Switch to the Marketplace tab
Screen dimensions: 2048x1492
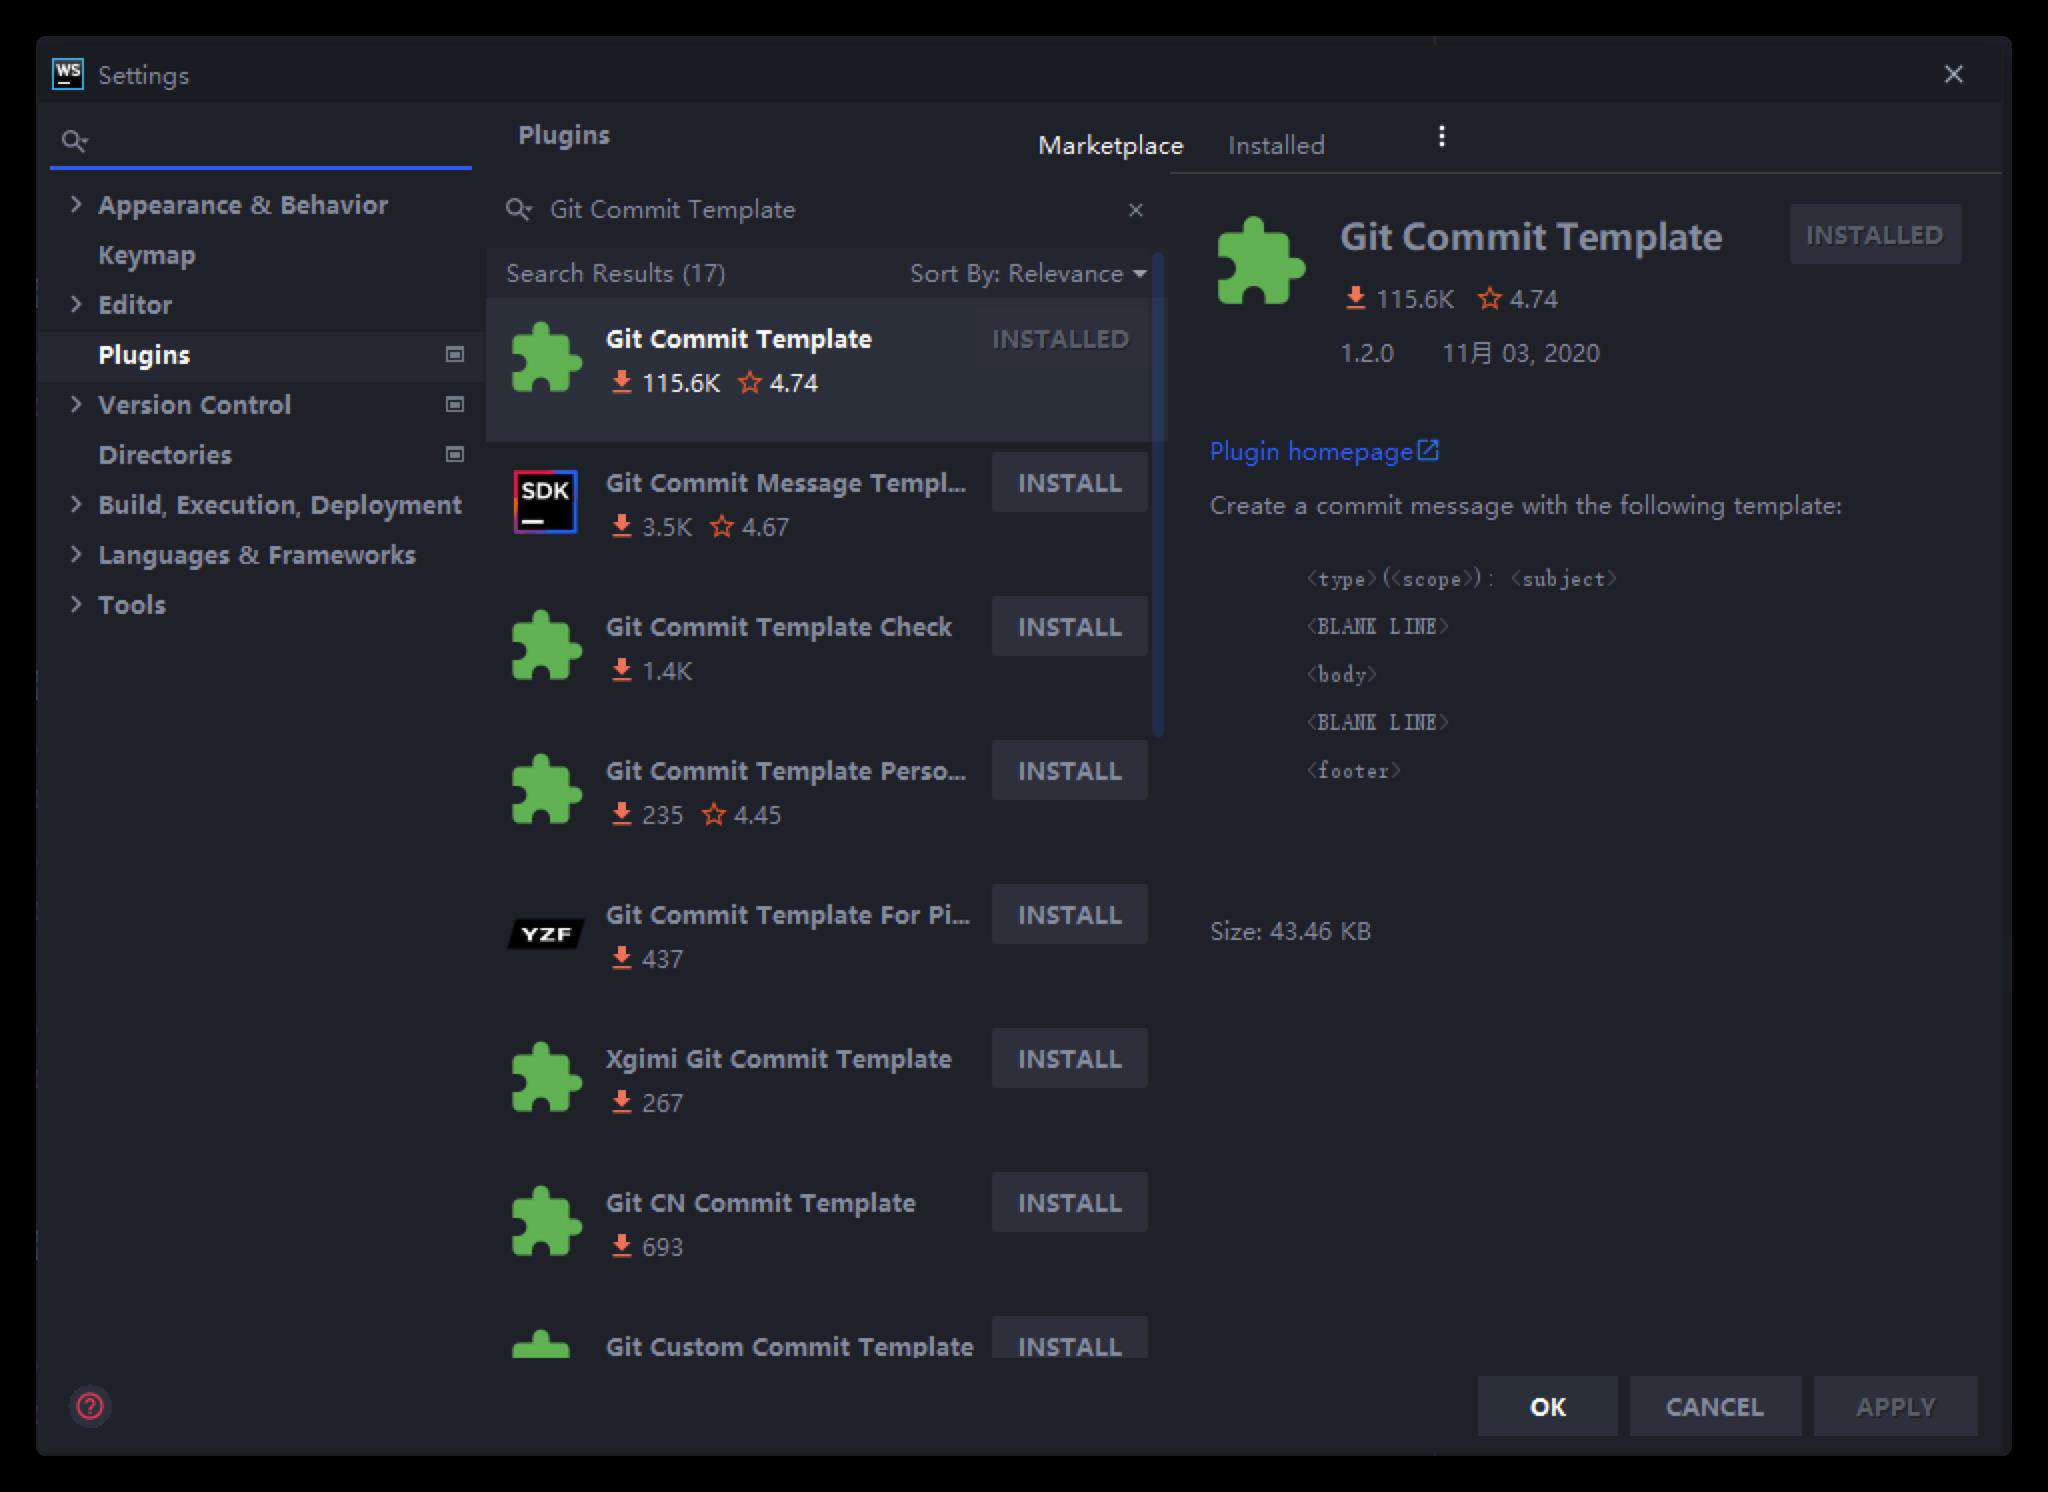pos(1110,145)
